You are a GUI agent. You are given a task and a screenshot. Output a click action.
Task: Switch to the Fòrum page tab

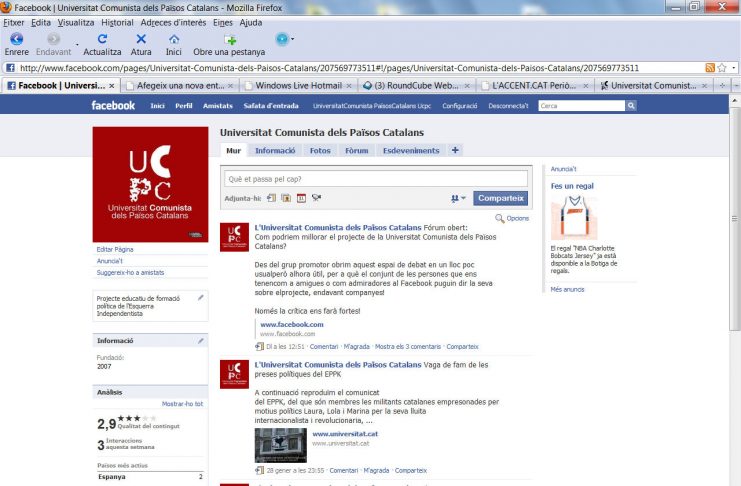point(356,150)
